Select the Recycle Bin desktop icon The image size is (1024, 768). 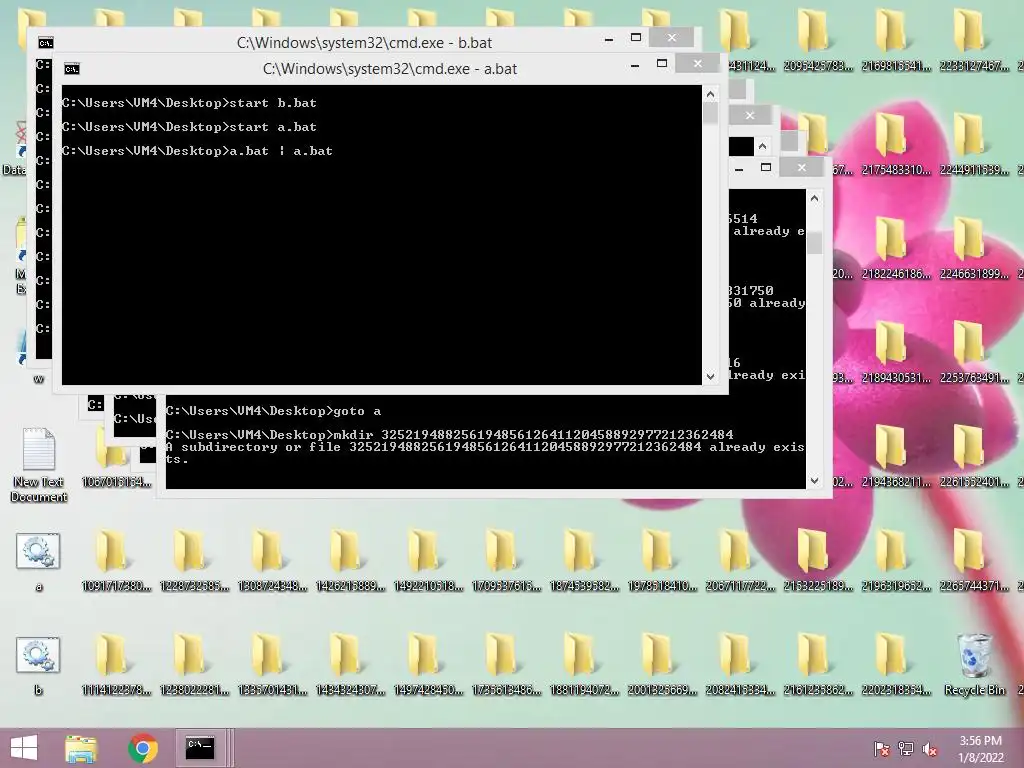(x=974, y=665)
